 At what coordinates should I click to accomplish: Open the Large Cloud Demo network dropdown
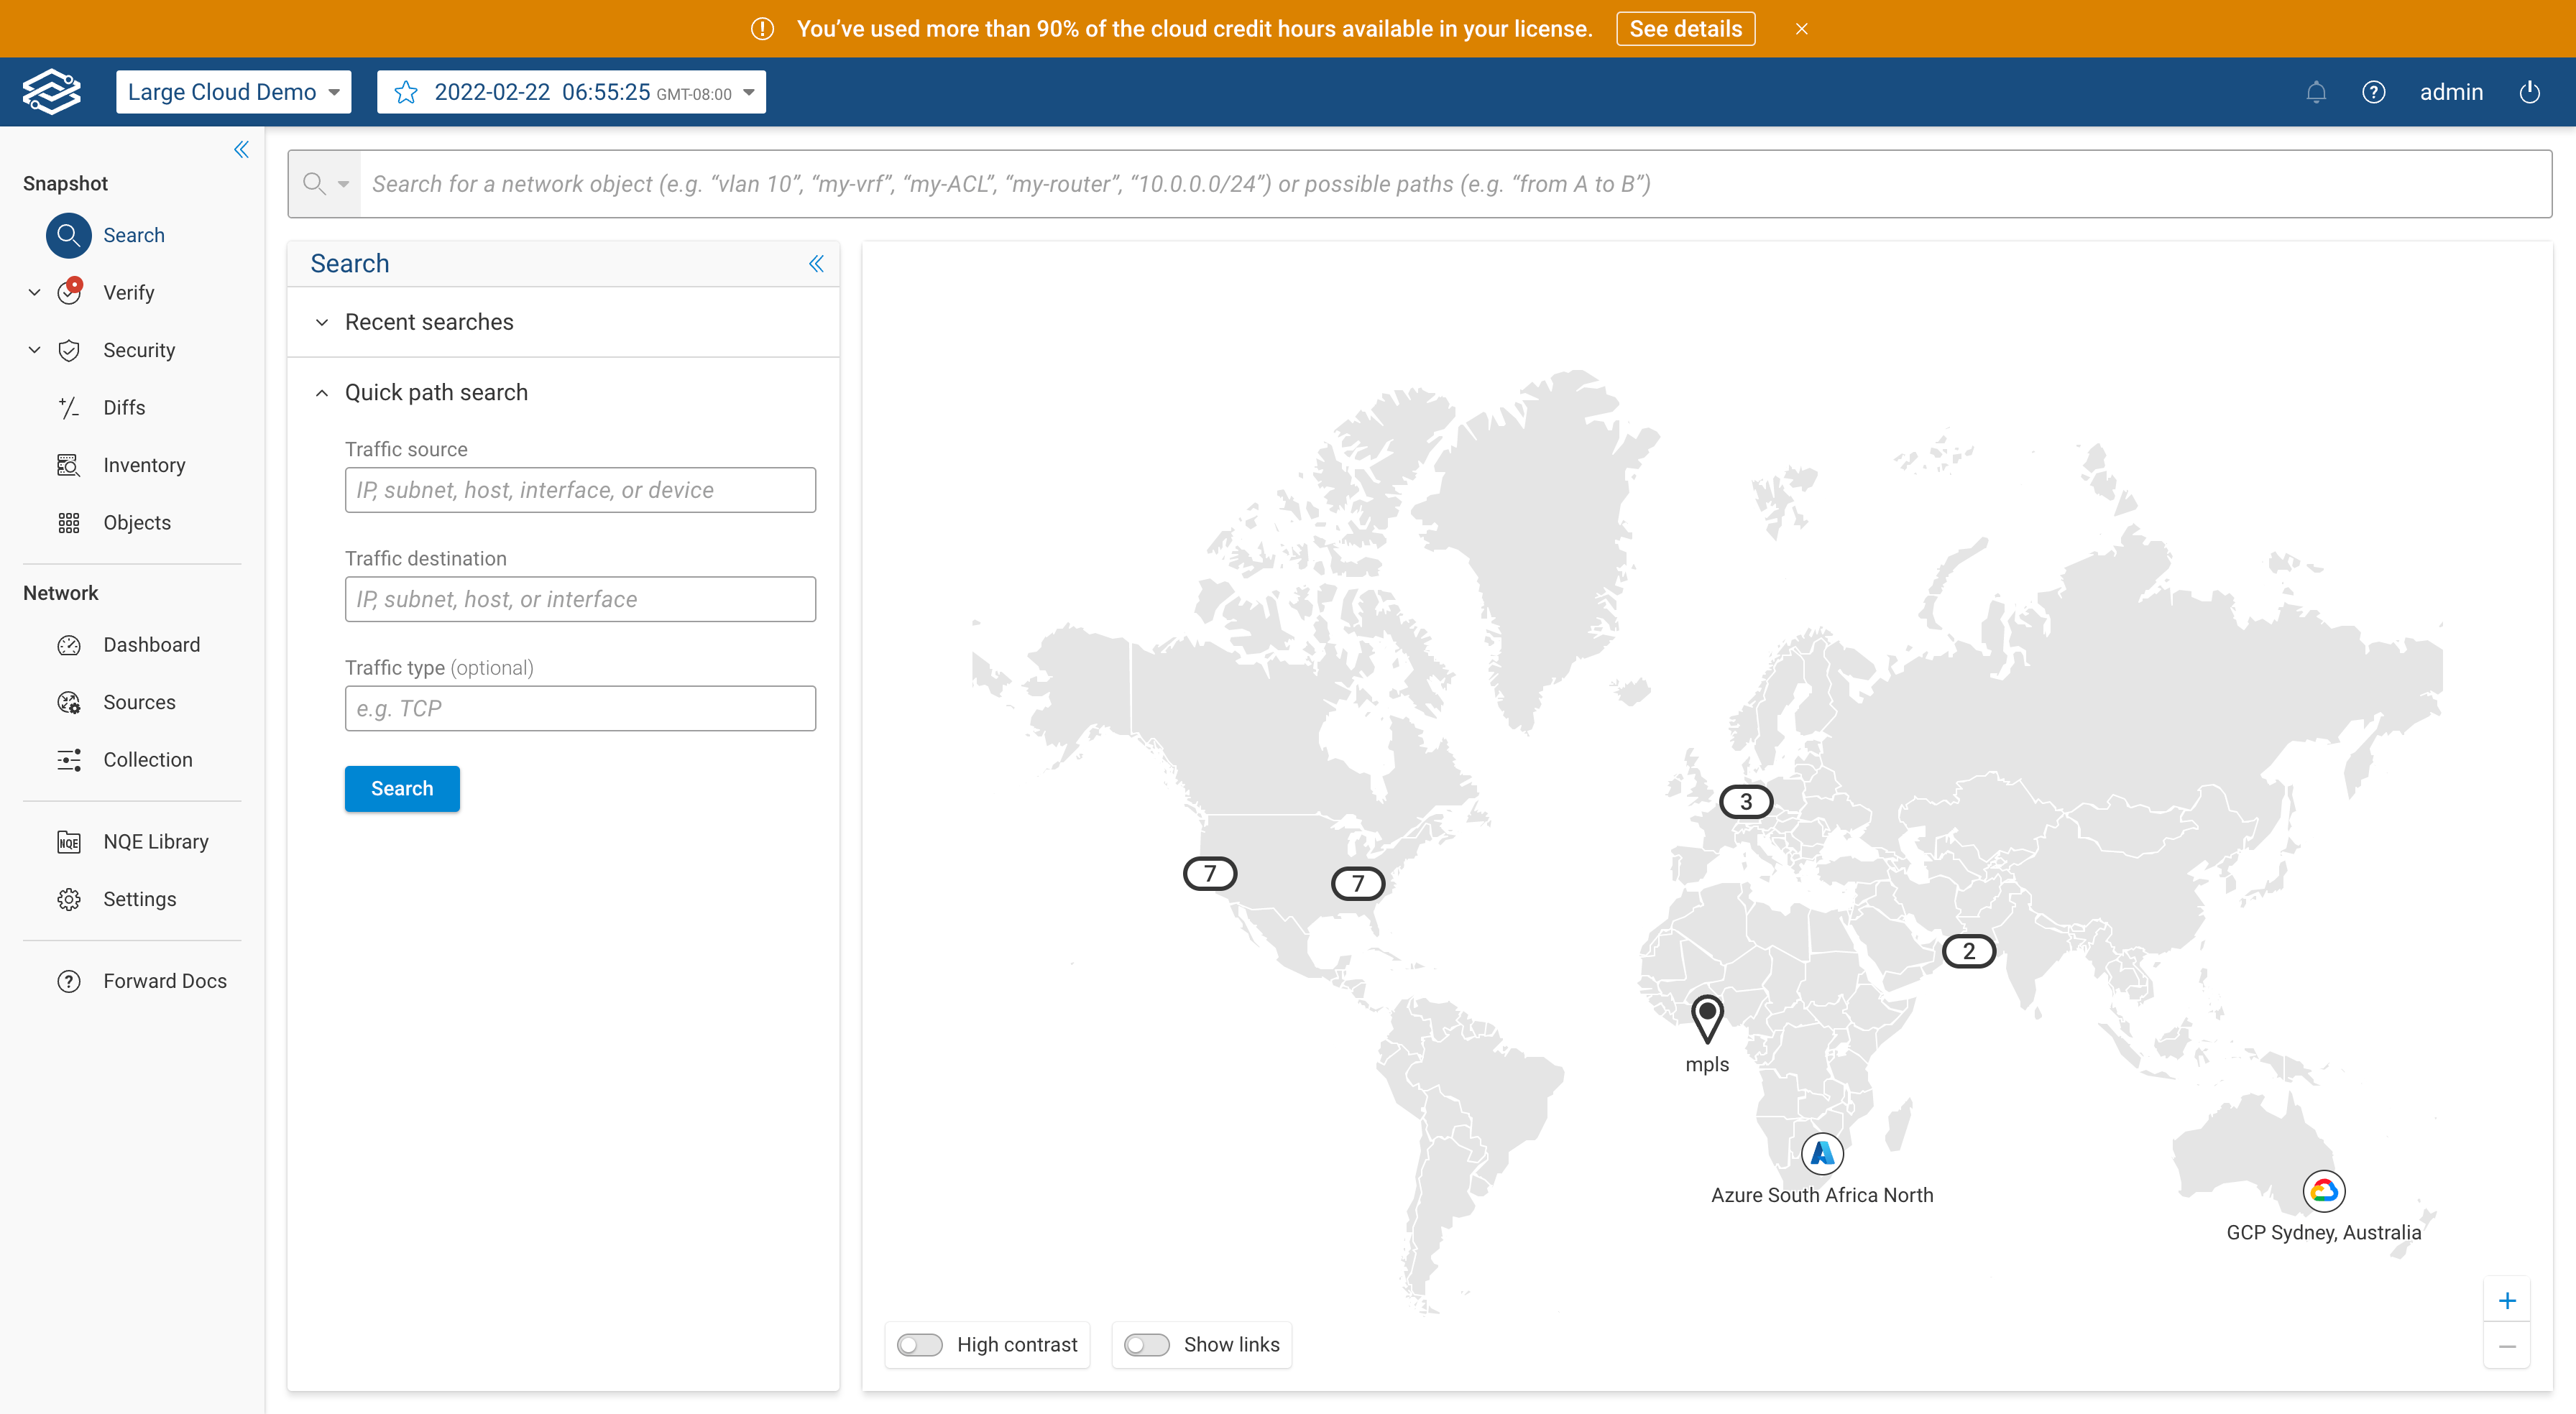pyautogui.click(x=233, y=92)
